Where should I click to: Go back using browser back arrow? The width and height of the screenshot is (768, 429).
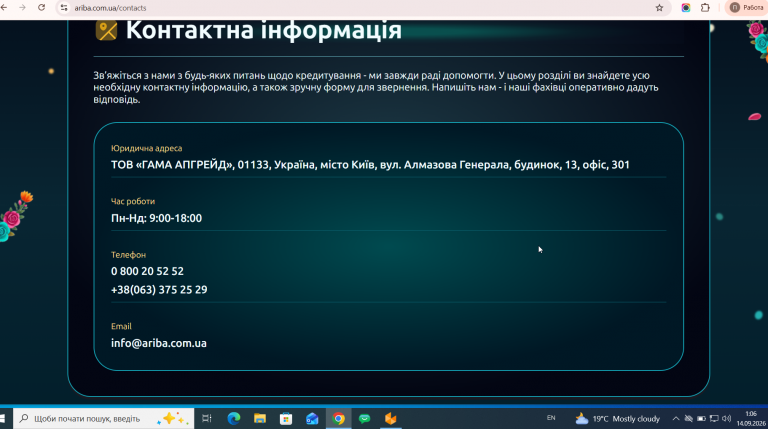click(4, 8)
